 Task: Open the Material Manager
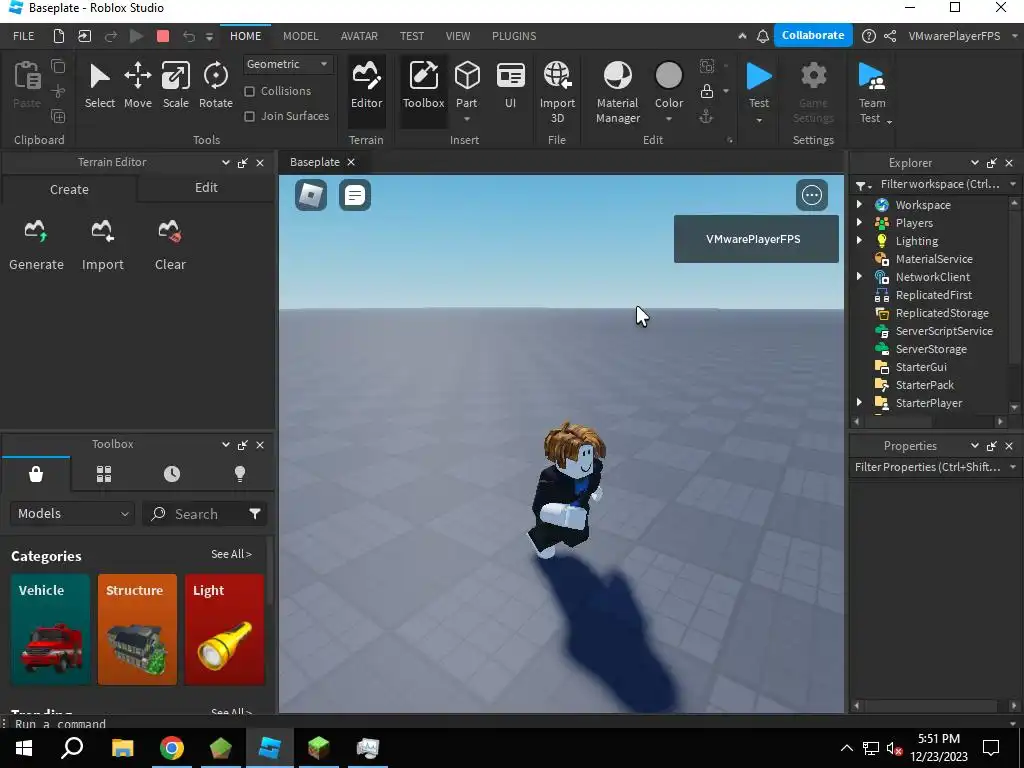[618, 91]
